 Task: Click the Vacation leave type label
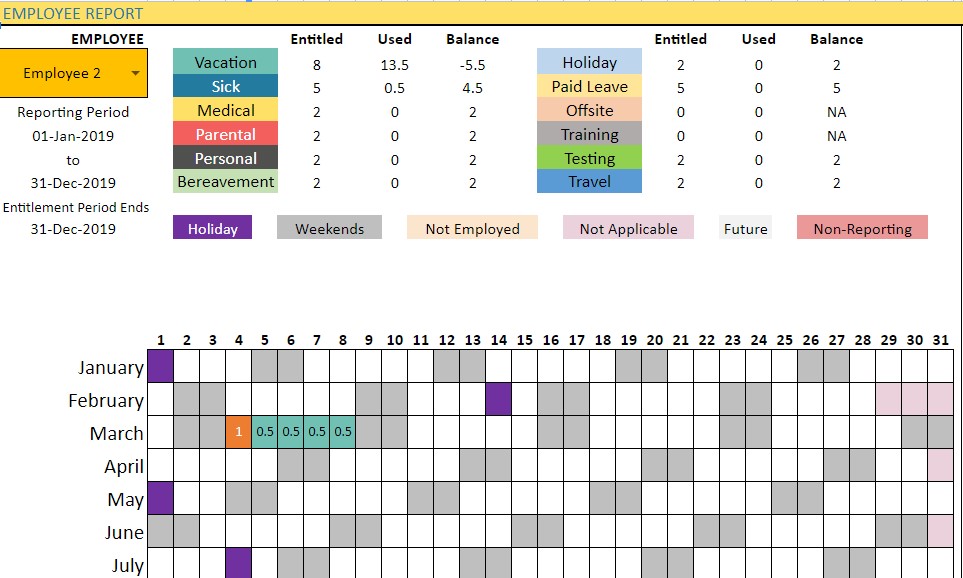tap(225, 62)
